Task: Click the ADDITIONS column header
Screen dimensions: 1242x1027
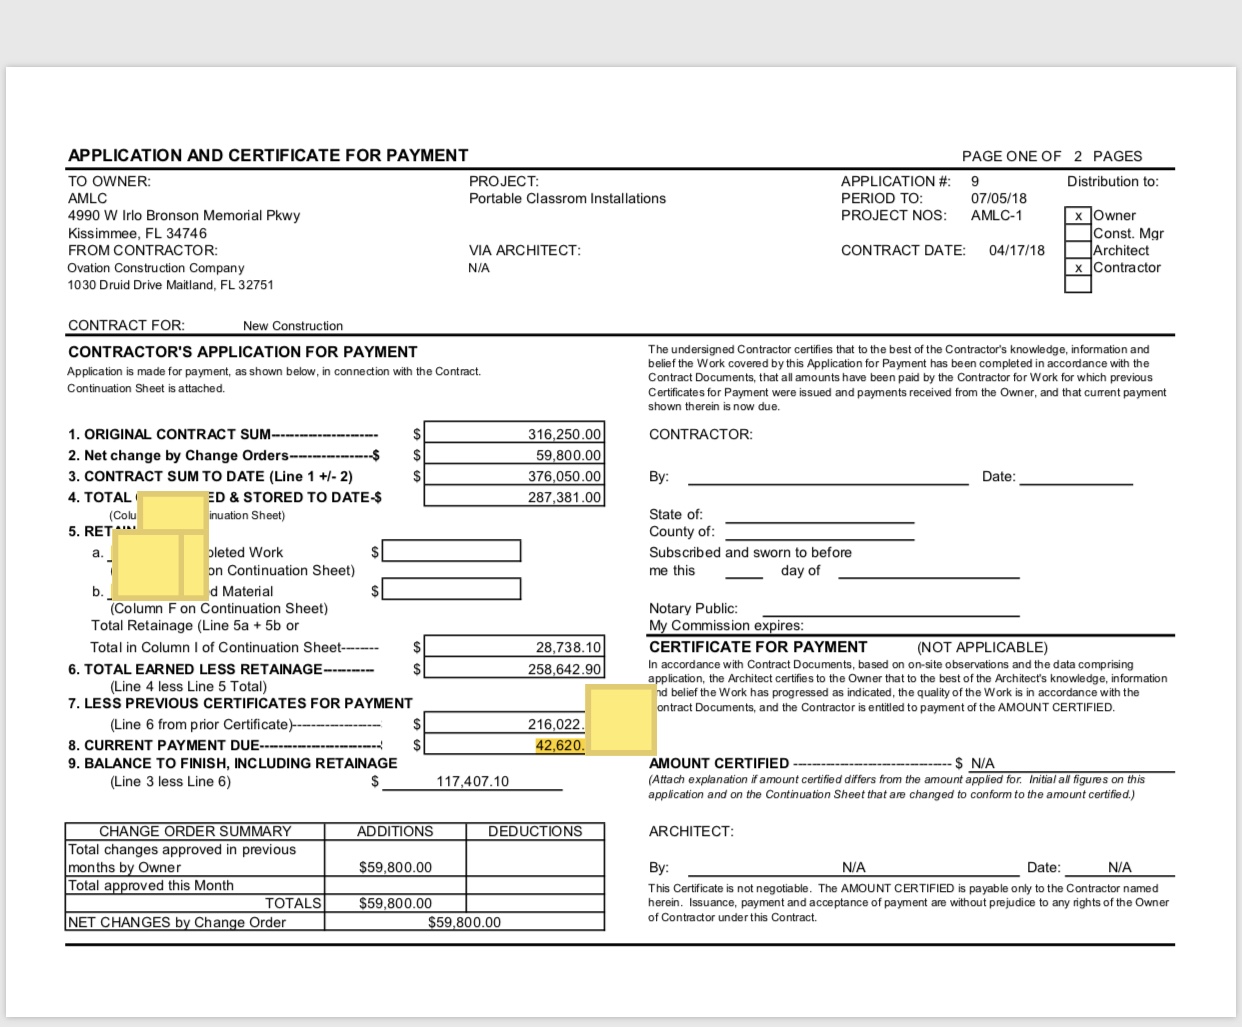Action: coord(395,831)
